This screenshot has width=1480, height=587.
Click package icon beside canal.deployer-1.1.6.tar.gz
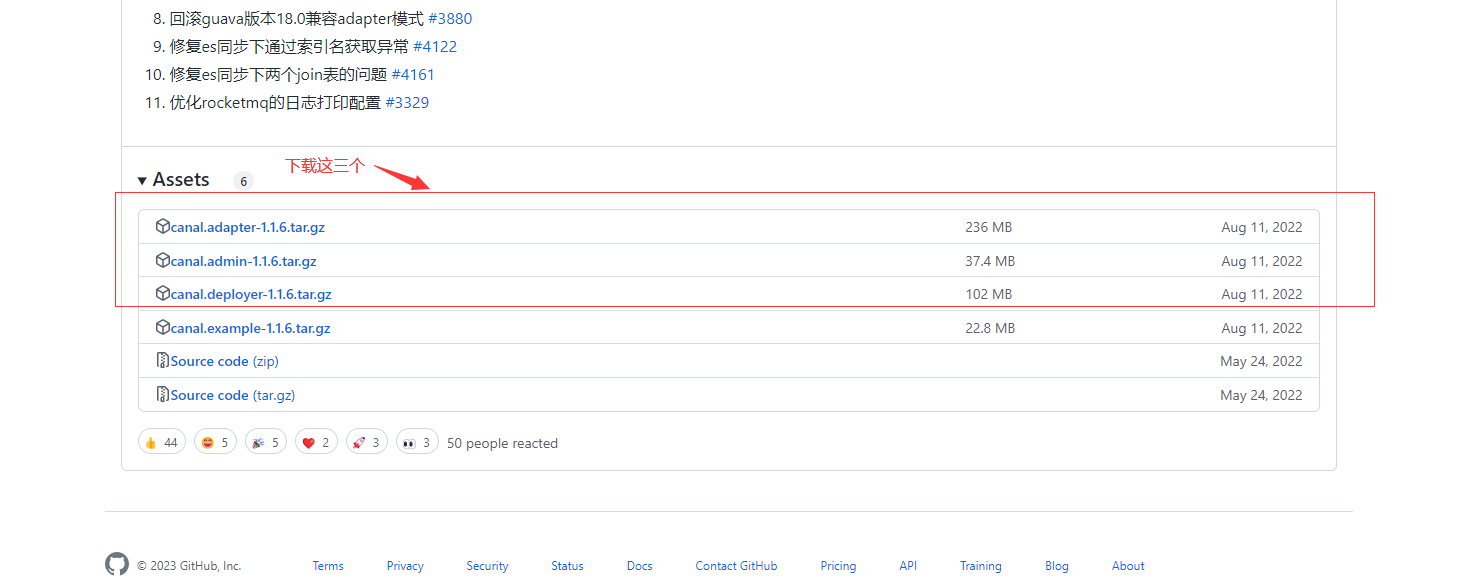[163, 293]
